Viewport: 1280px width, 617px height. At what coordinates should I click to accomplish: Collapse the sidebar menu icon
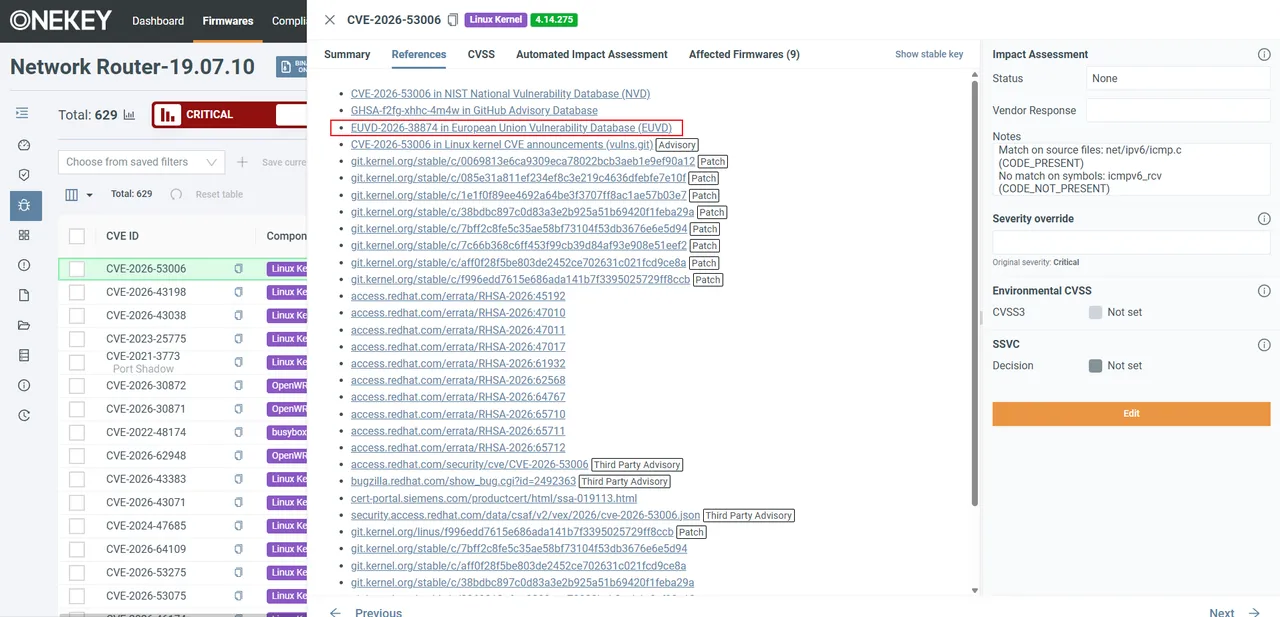pos(22,114)
